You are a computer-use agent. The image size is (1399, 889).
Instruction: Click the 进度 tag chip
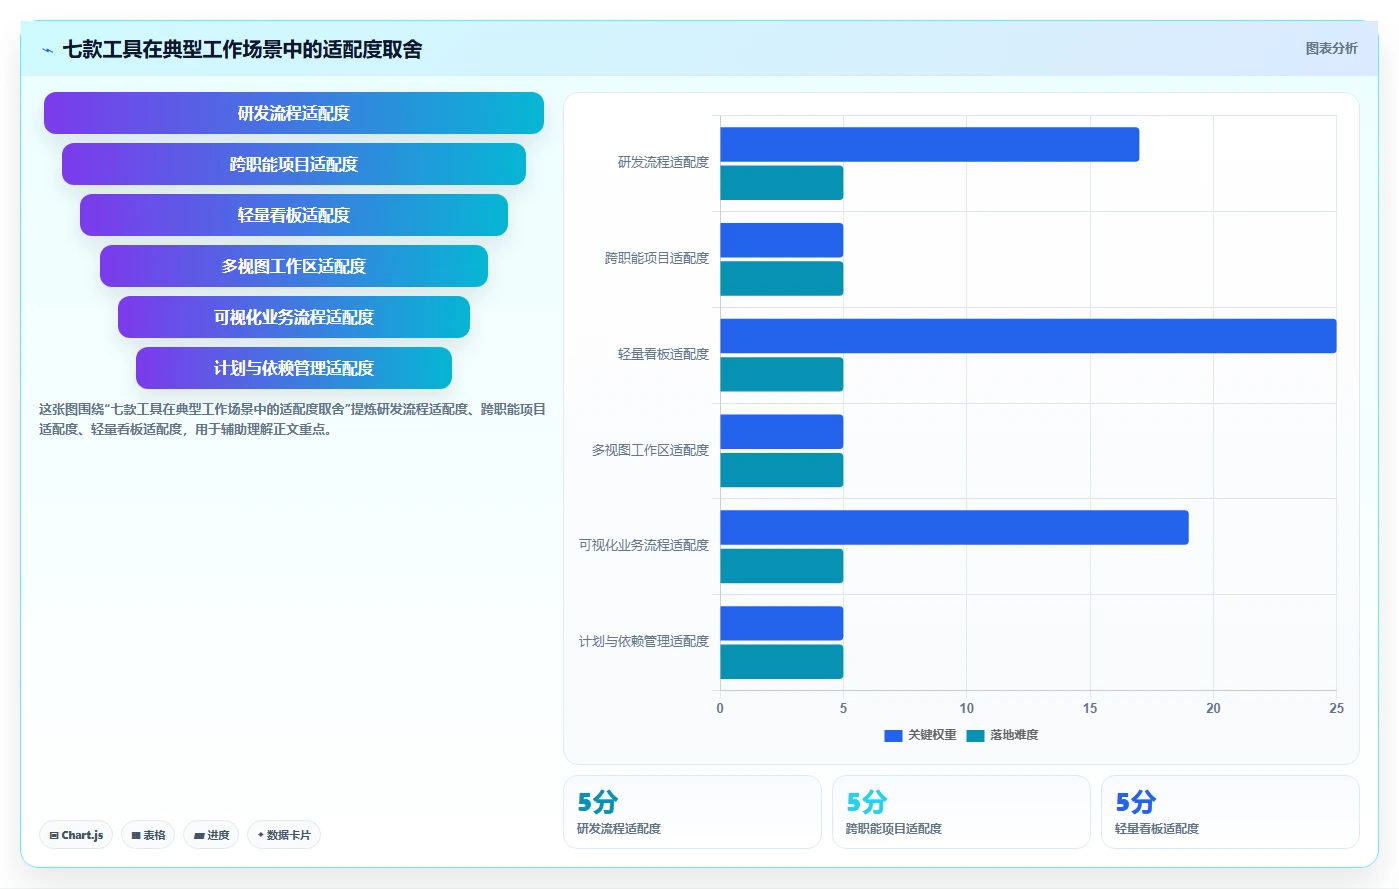pyautogui.click(x=211, y=835)
